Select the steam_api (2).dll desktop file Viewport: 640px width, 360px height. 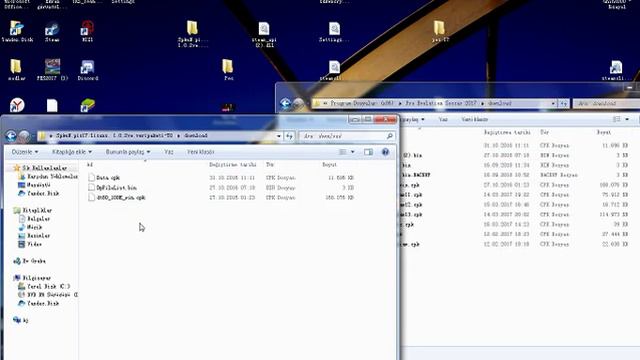click(x=264, y=34)
